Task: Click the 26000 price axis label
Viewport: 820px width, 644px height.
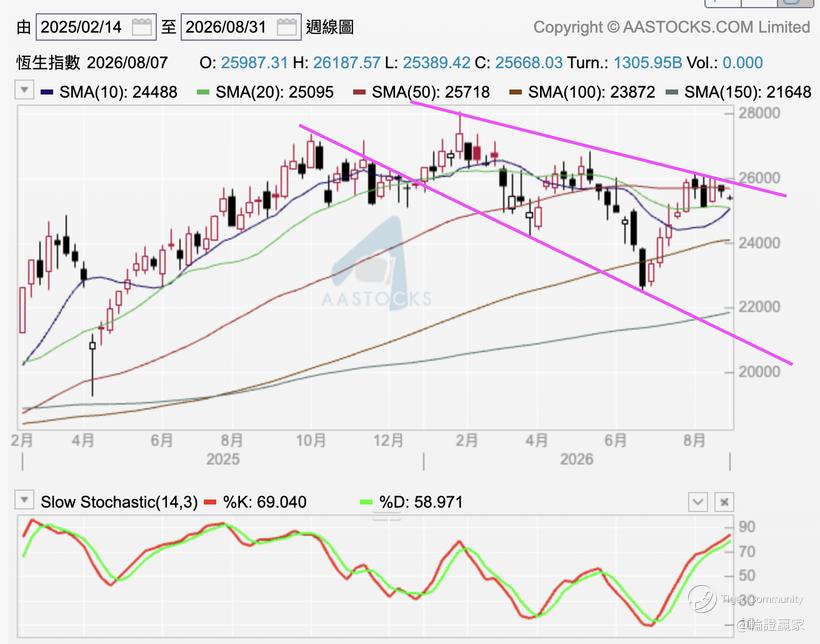Action: (x=759, y=178)
